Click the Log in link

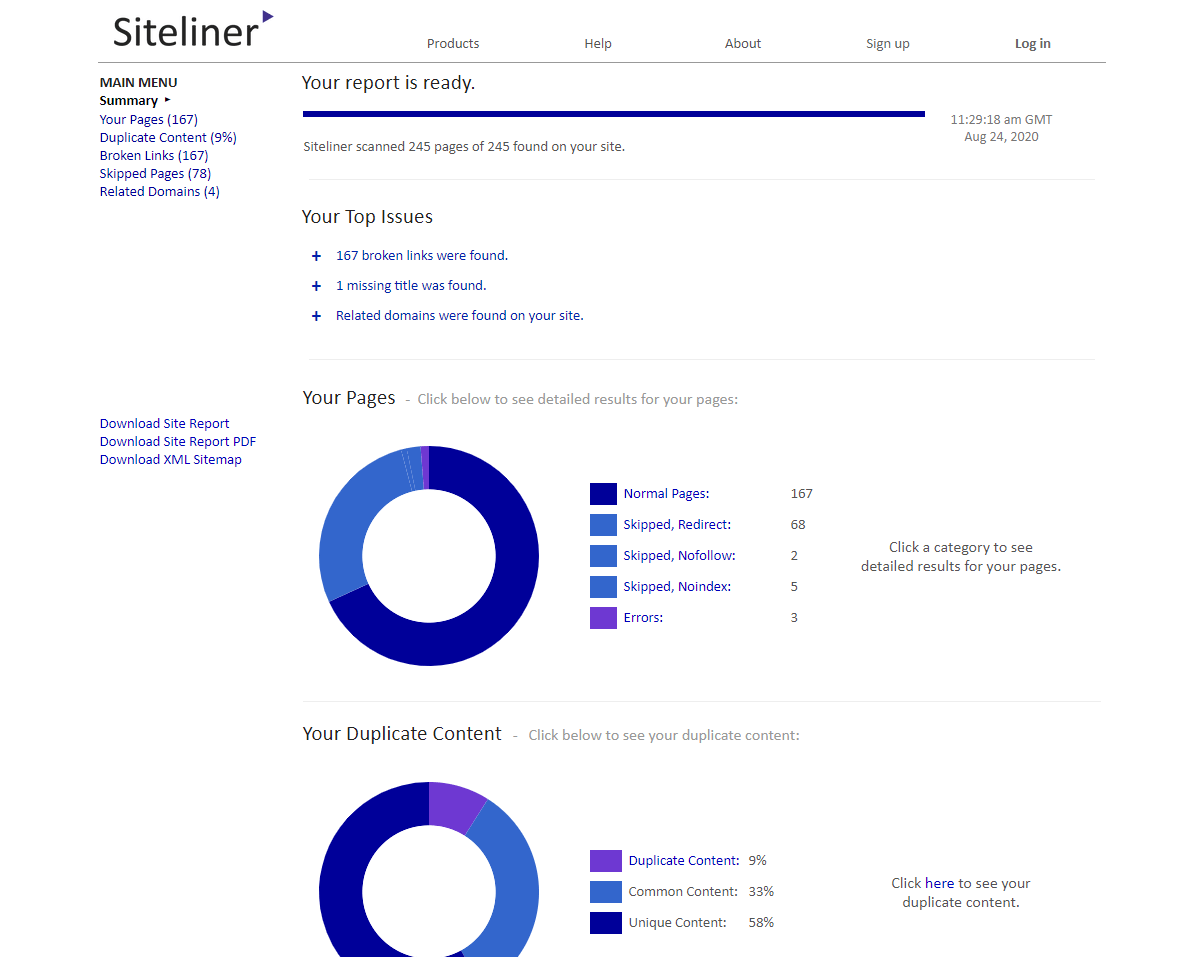coord(1032,43)
